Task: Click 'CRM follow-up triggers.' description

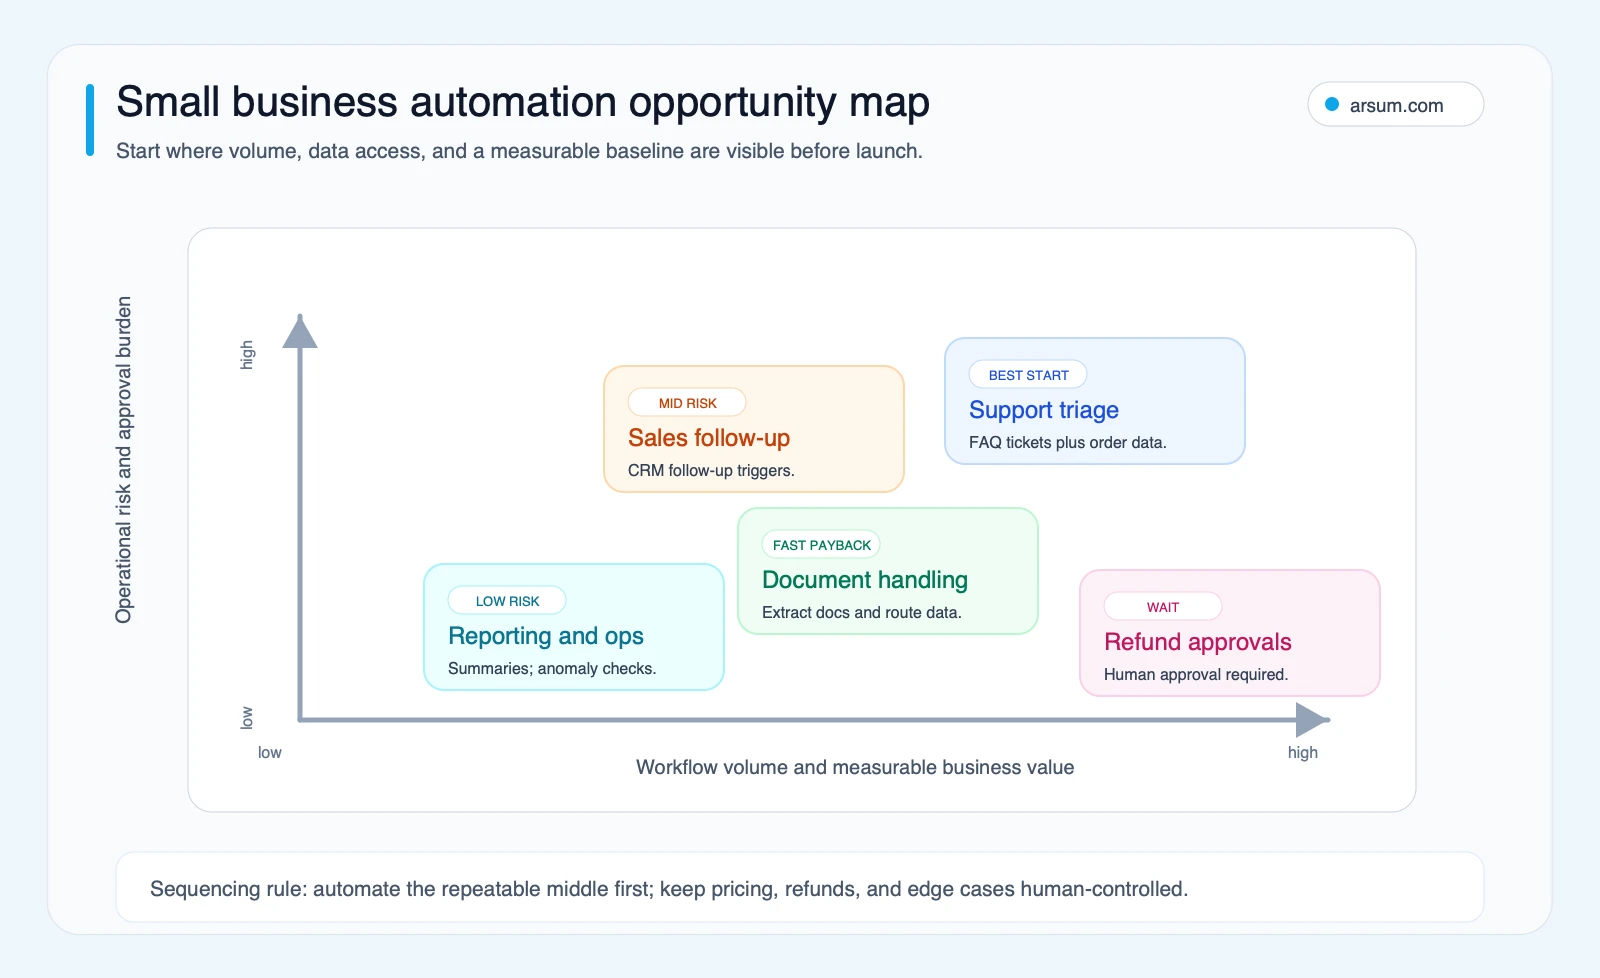Action: pos(711,470)
